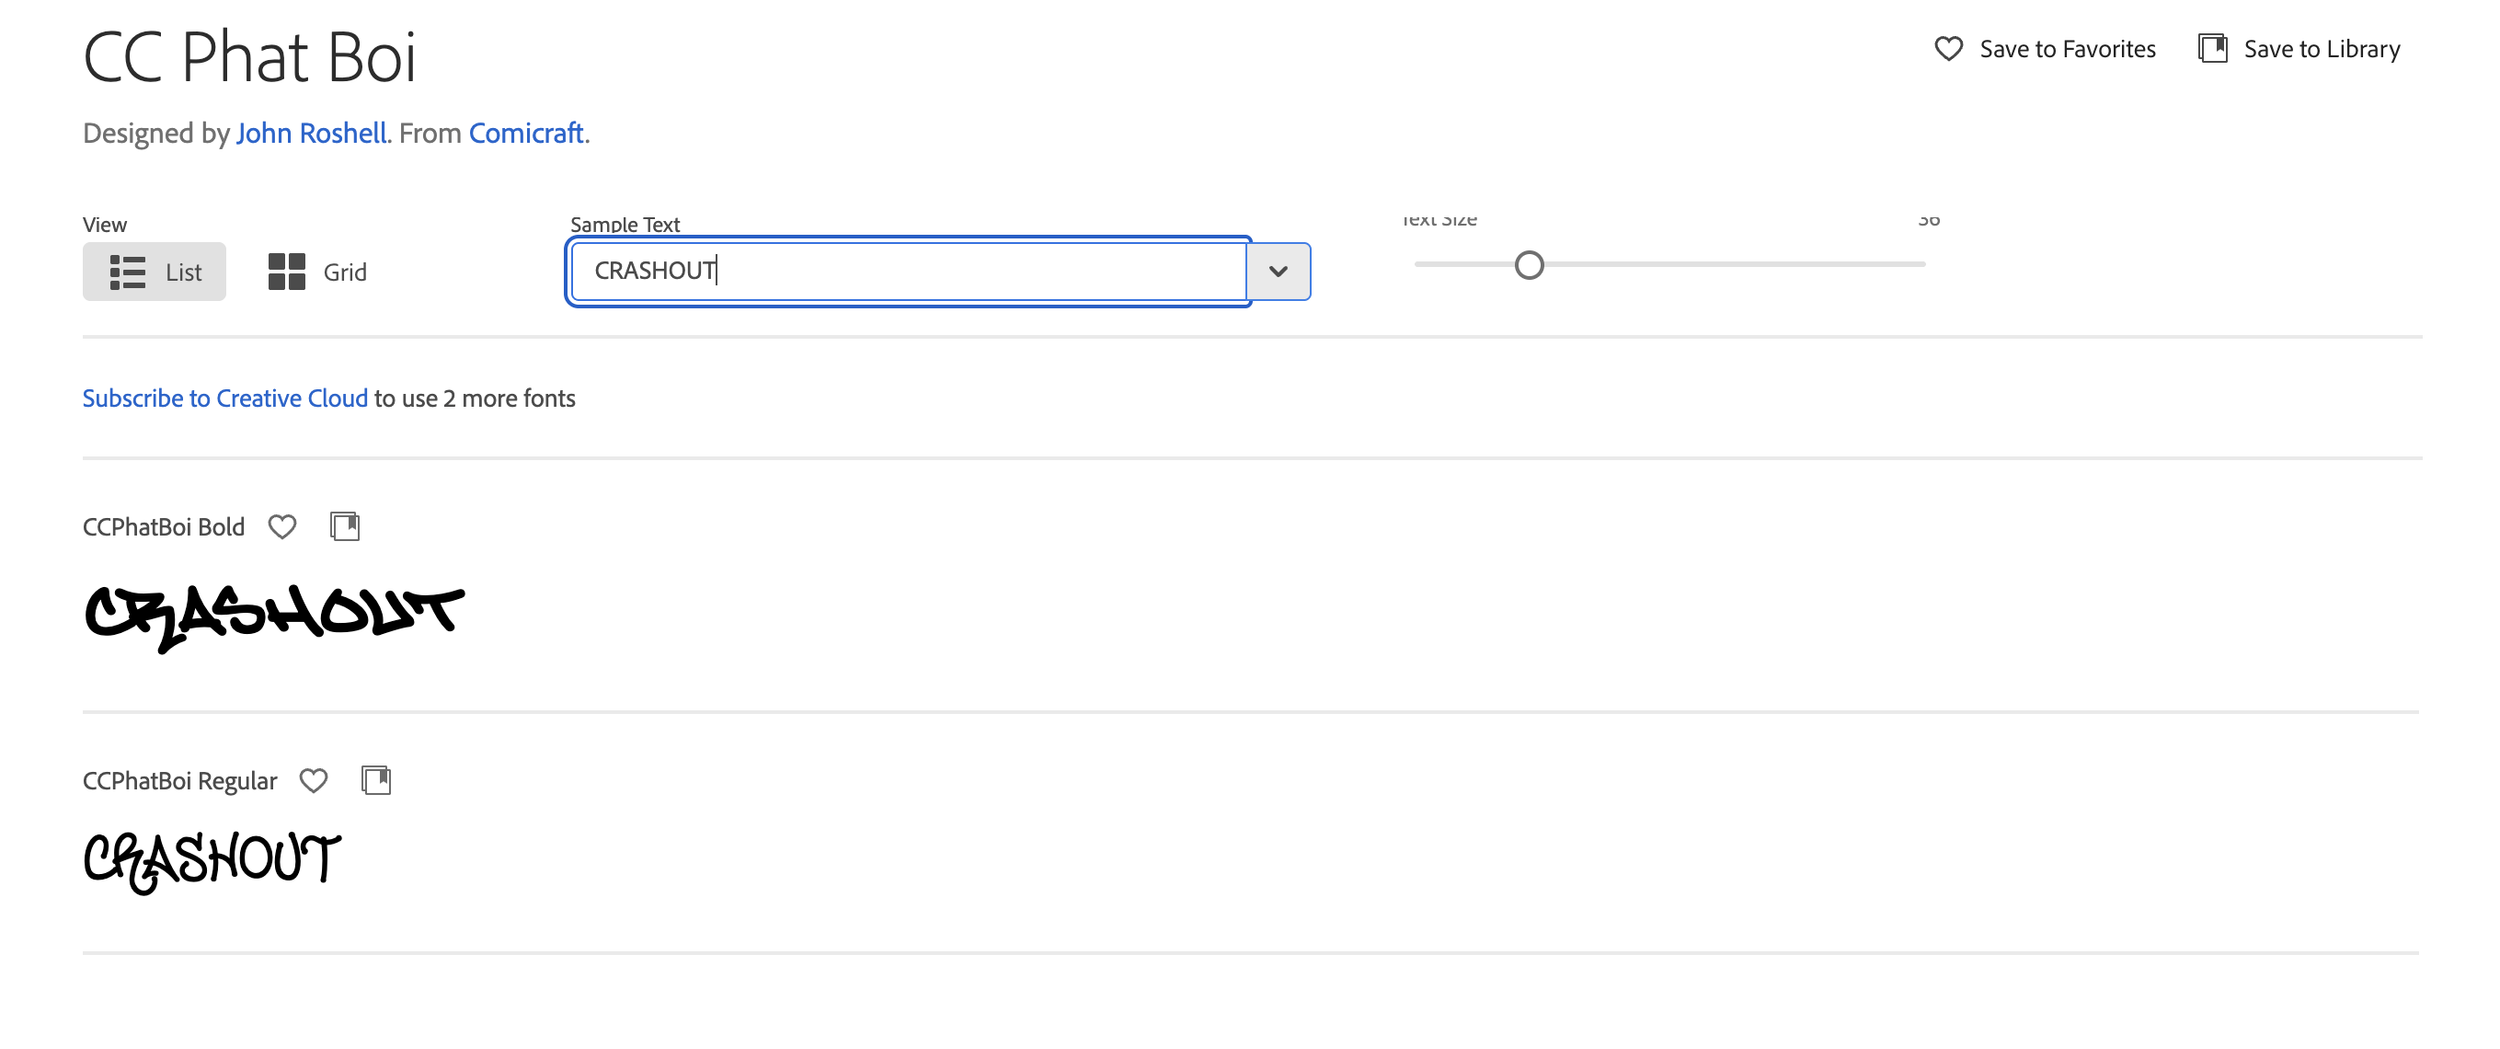Image resolution: width=2500 pixels, height=1049 pixels.
Task: Add CCPhatBoi Regular to library via its icon
Action: coord(376,780)
